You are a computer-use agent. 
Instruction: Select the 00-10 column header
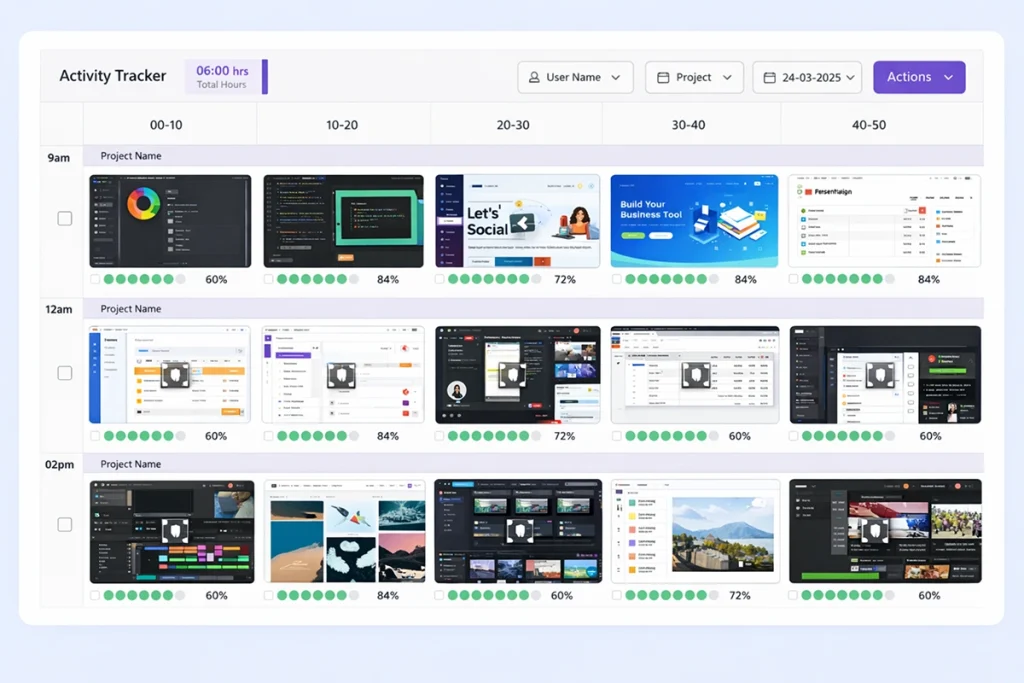(166, 125)
